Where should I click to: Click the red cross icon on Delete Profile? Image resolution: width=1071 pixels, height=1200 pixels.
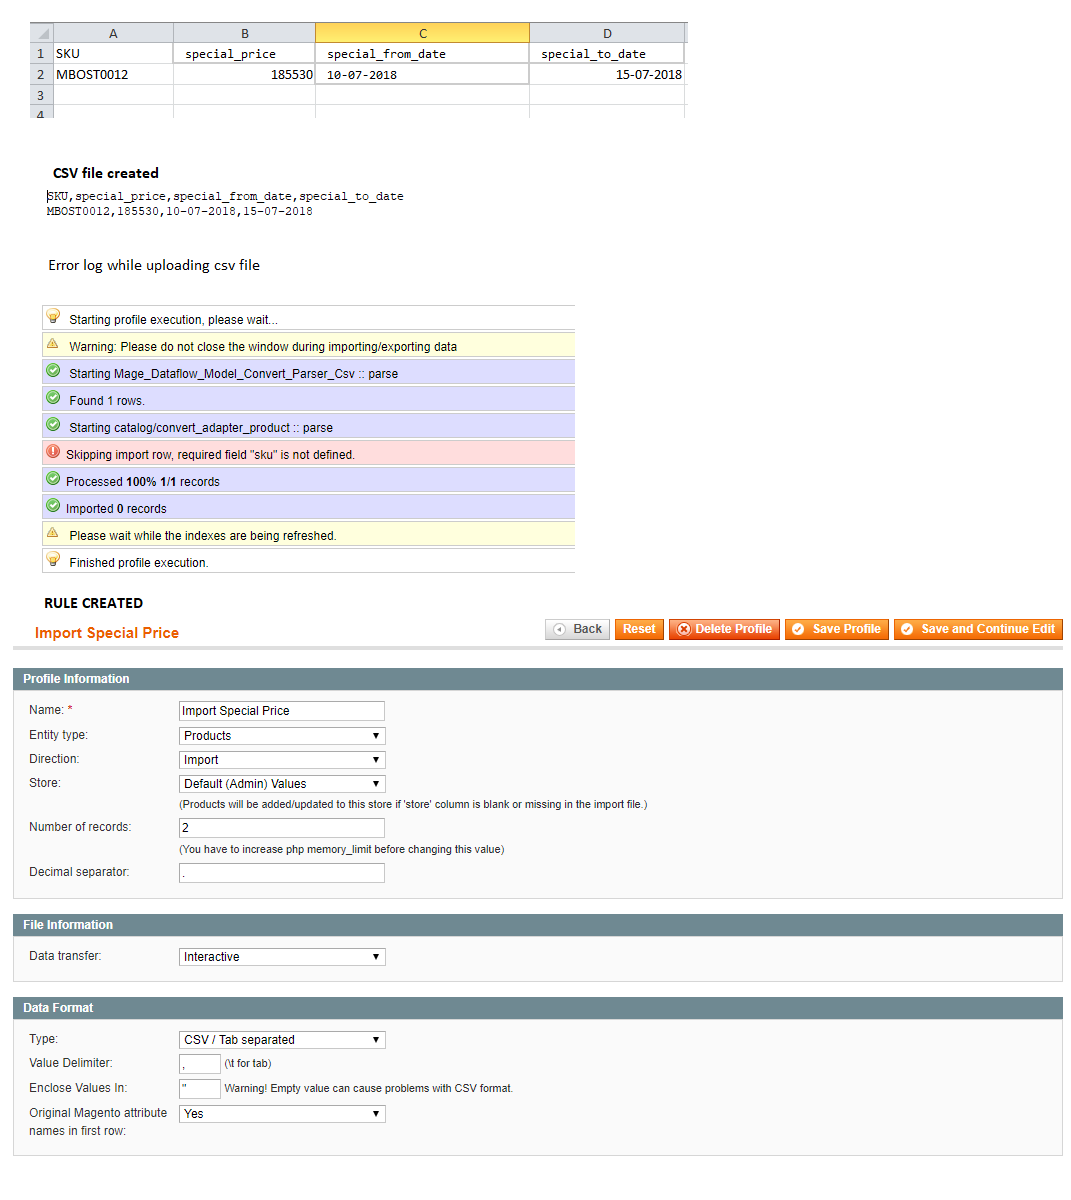click(684, 629)
